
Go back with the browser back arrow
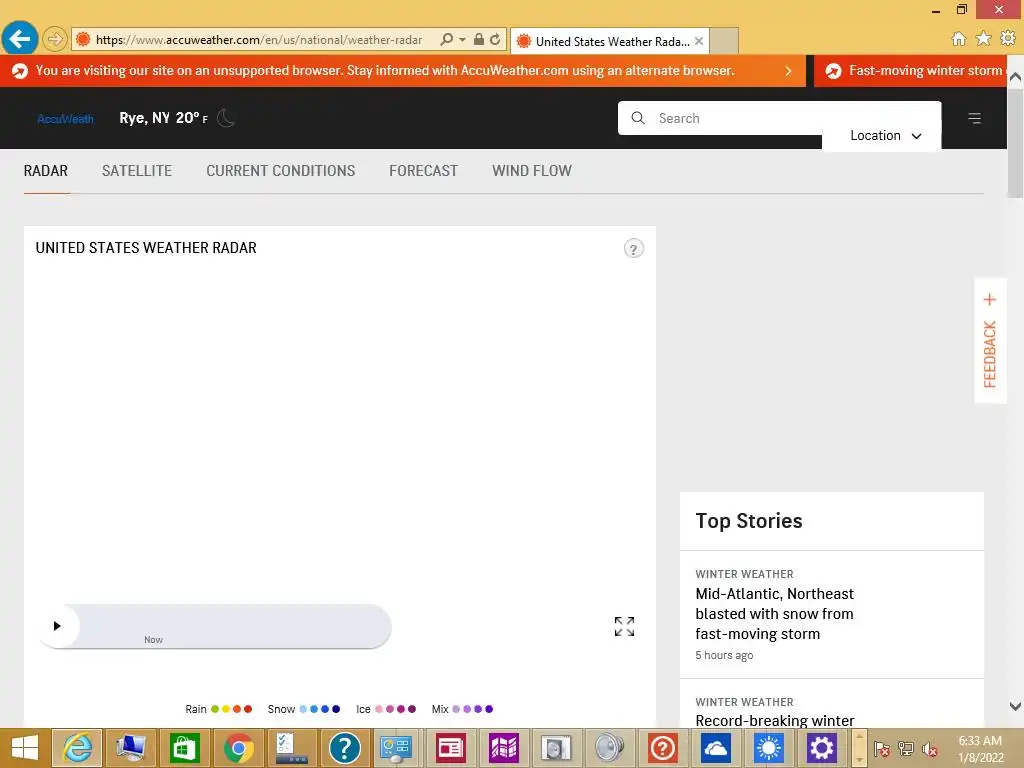[x=20, y=39]
